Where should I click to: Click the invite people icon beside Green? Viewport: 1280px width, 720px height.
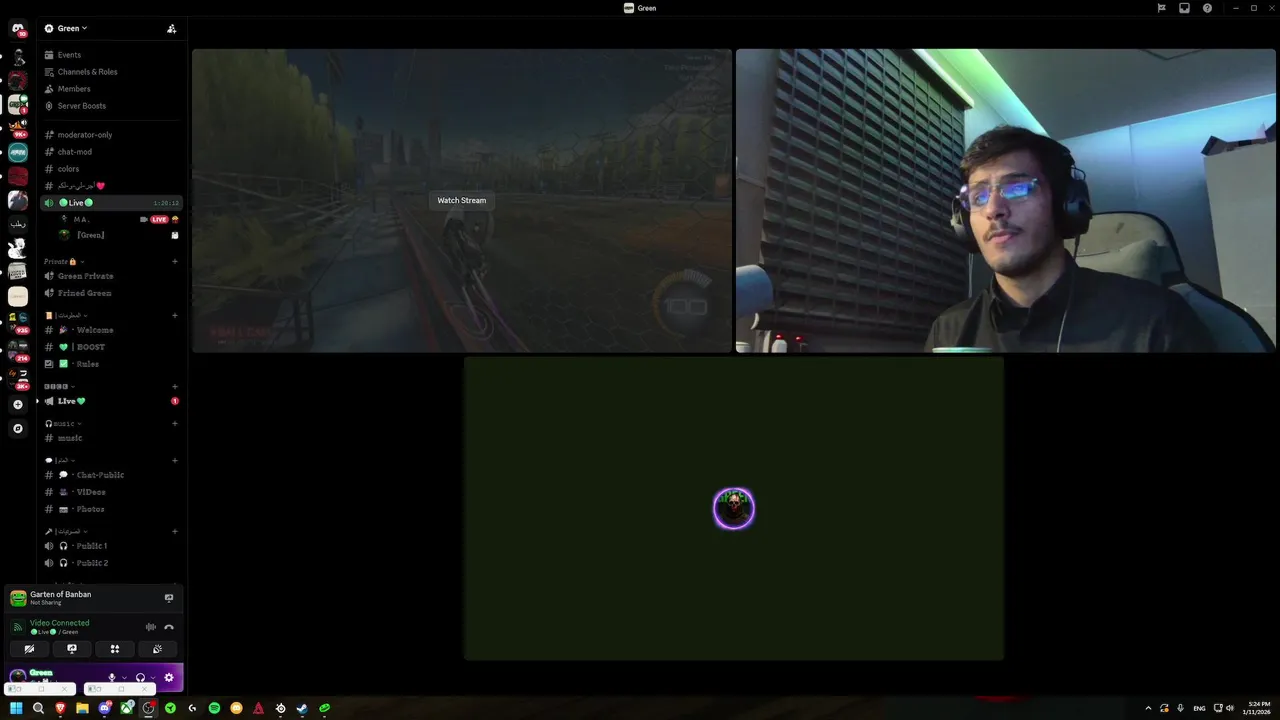coord(171,28)
